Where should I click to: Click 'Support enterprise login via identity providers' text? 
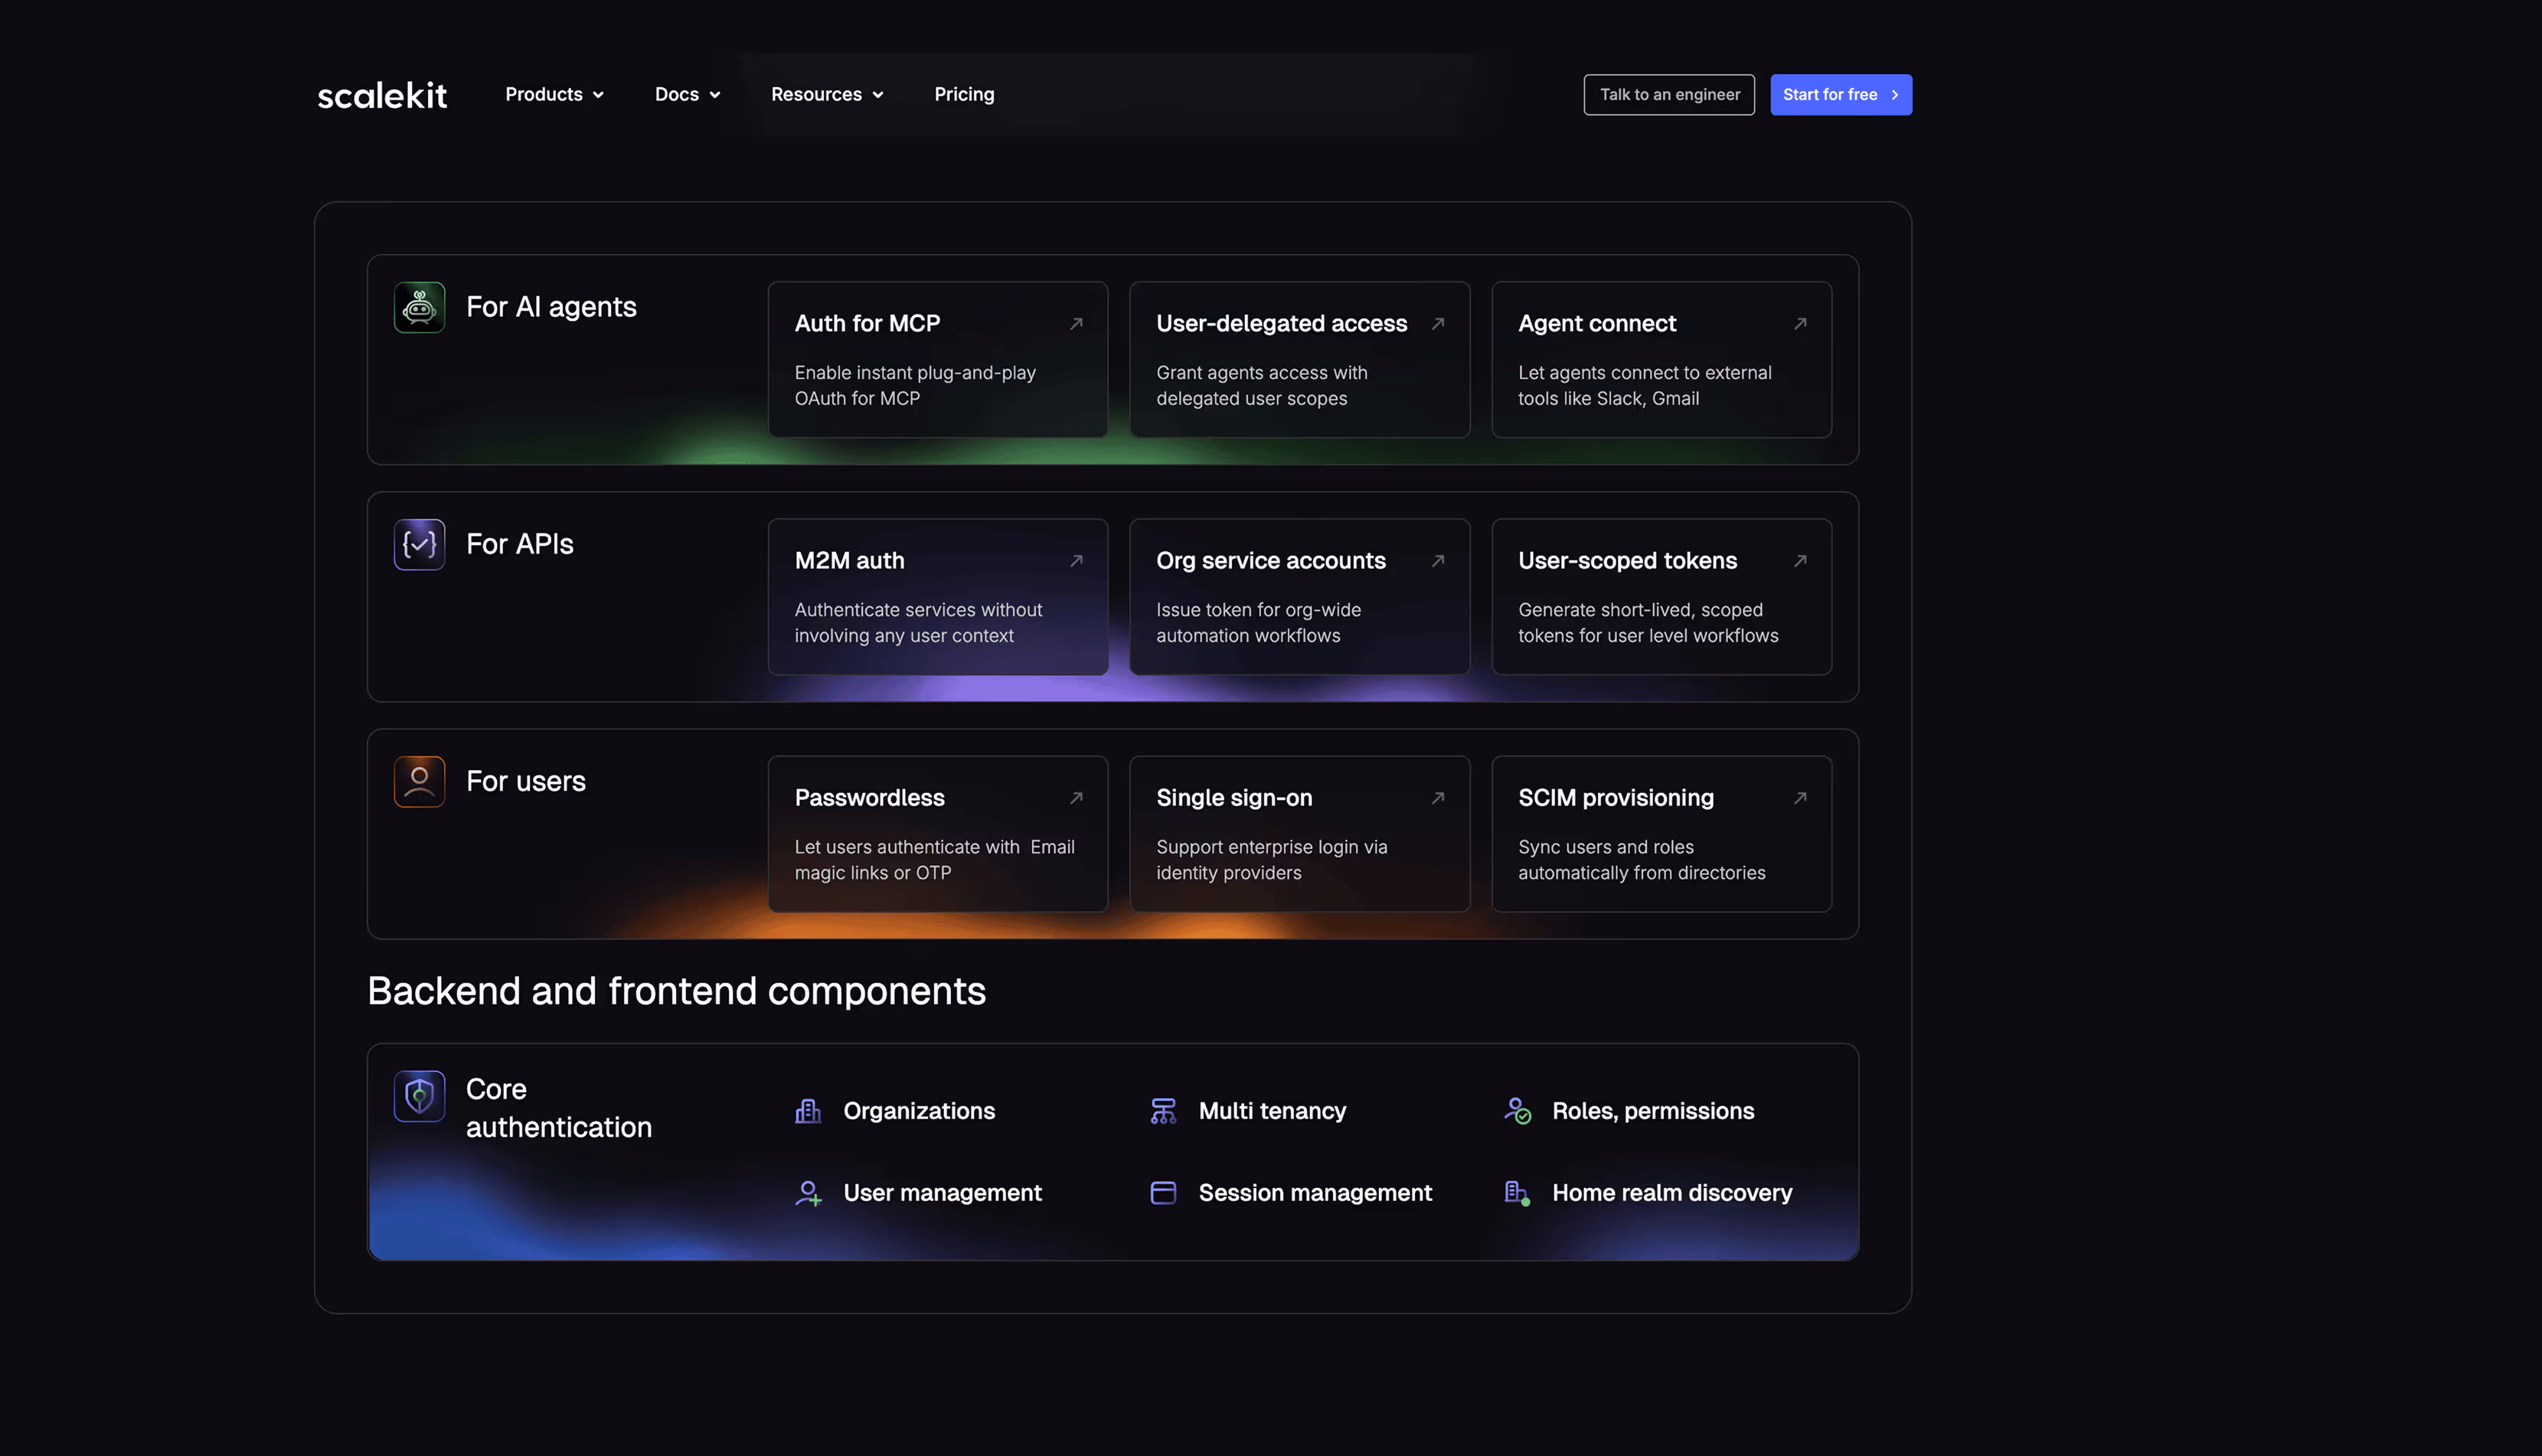pyautogui.click(x=1272, y=859)
